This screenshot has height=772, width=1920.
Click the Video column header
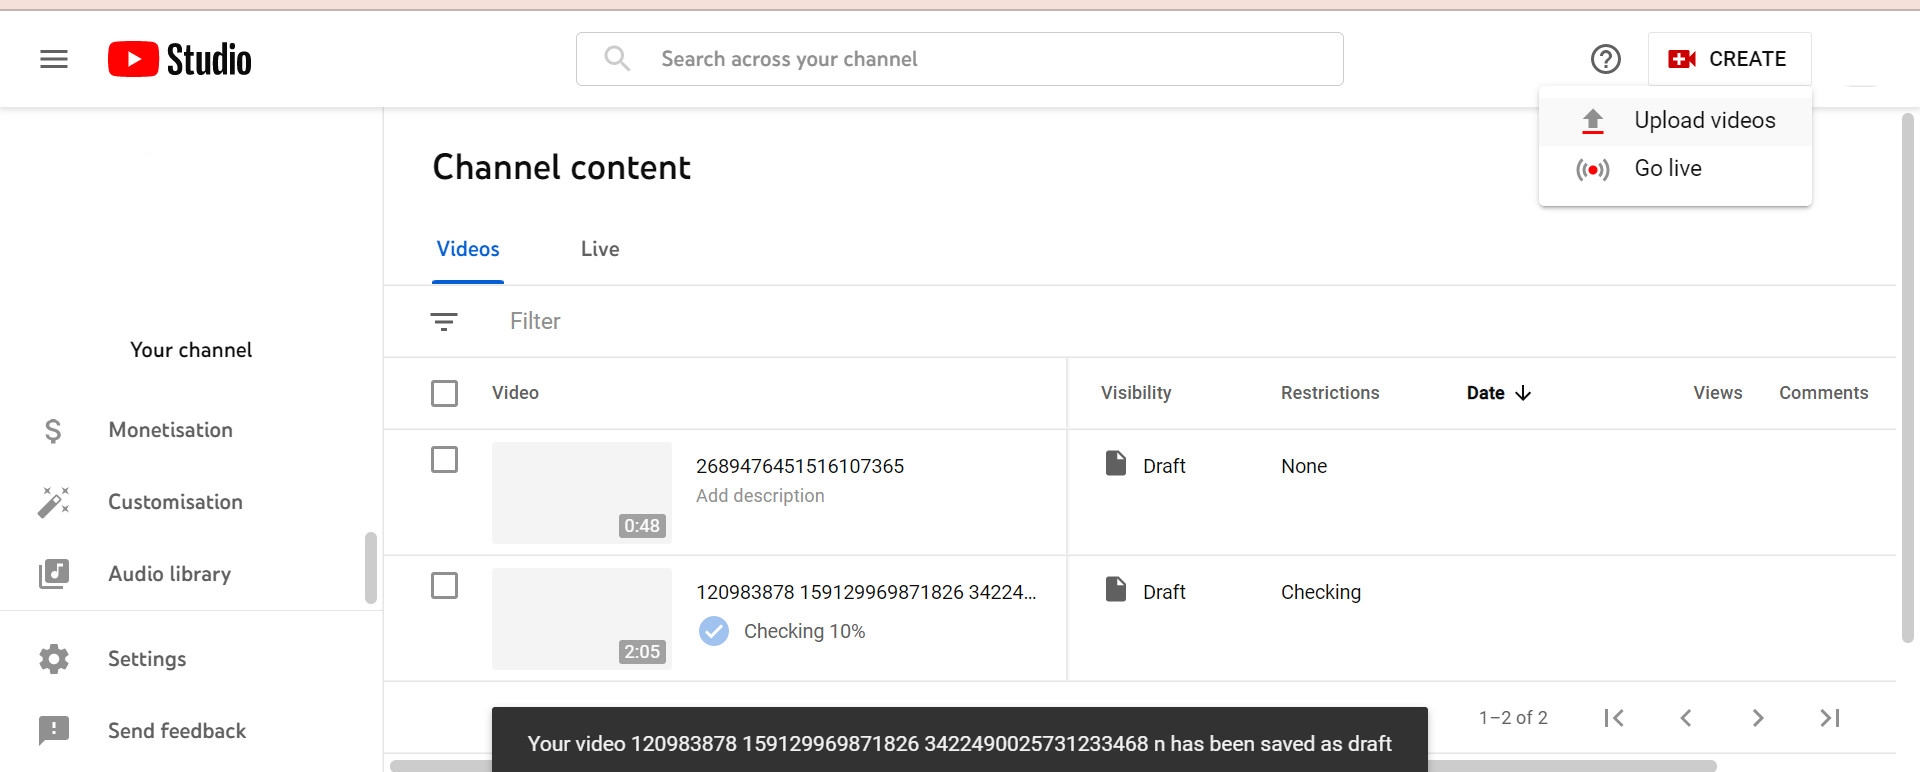pyautogui.click(x=515, y=393)
